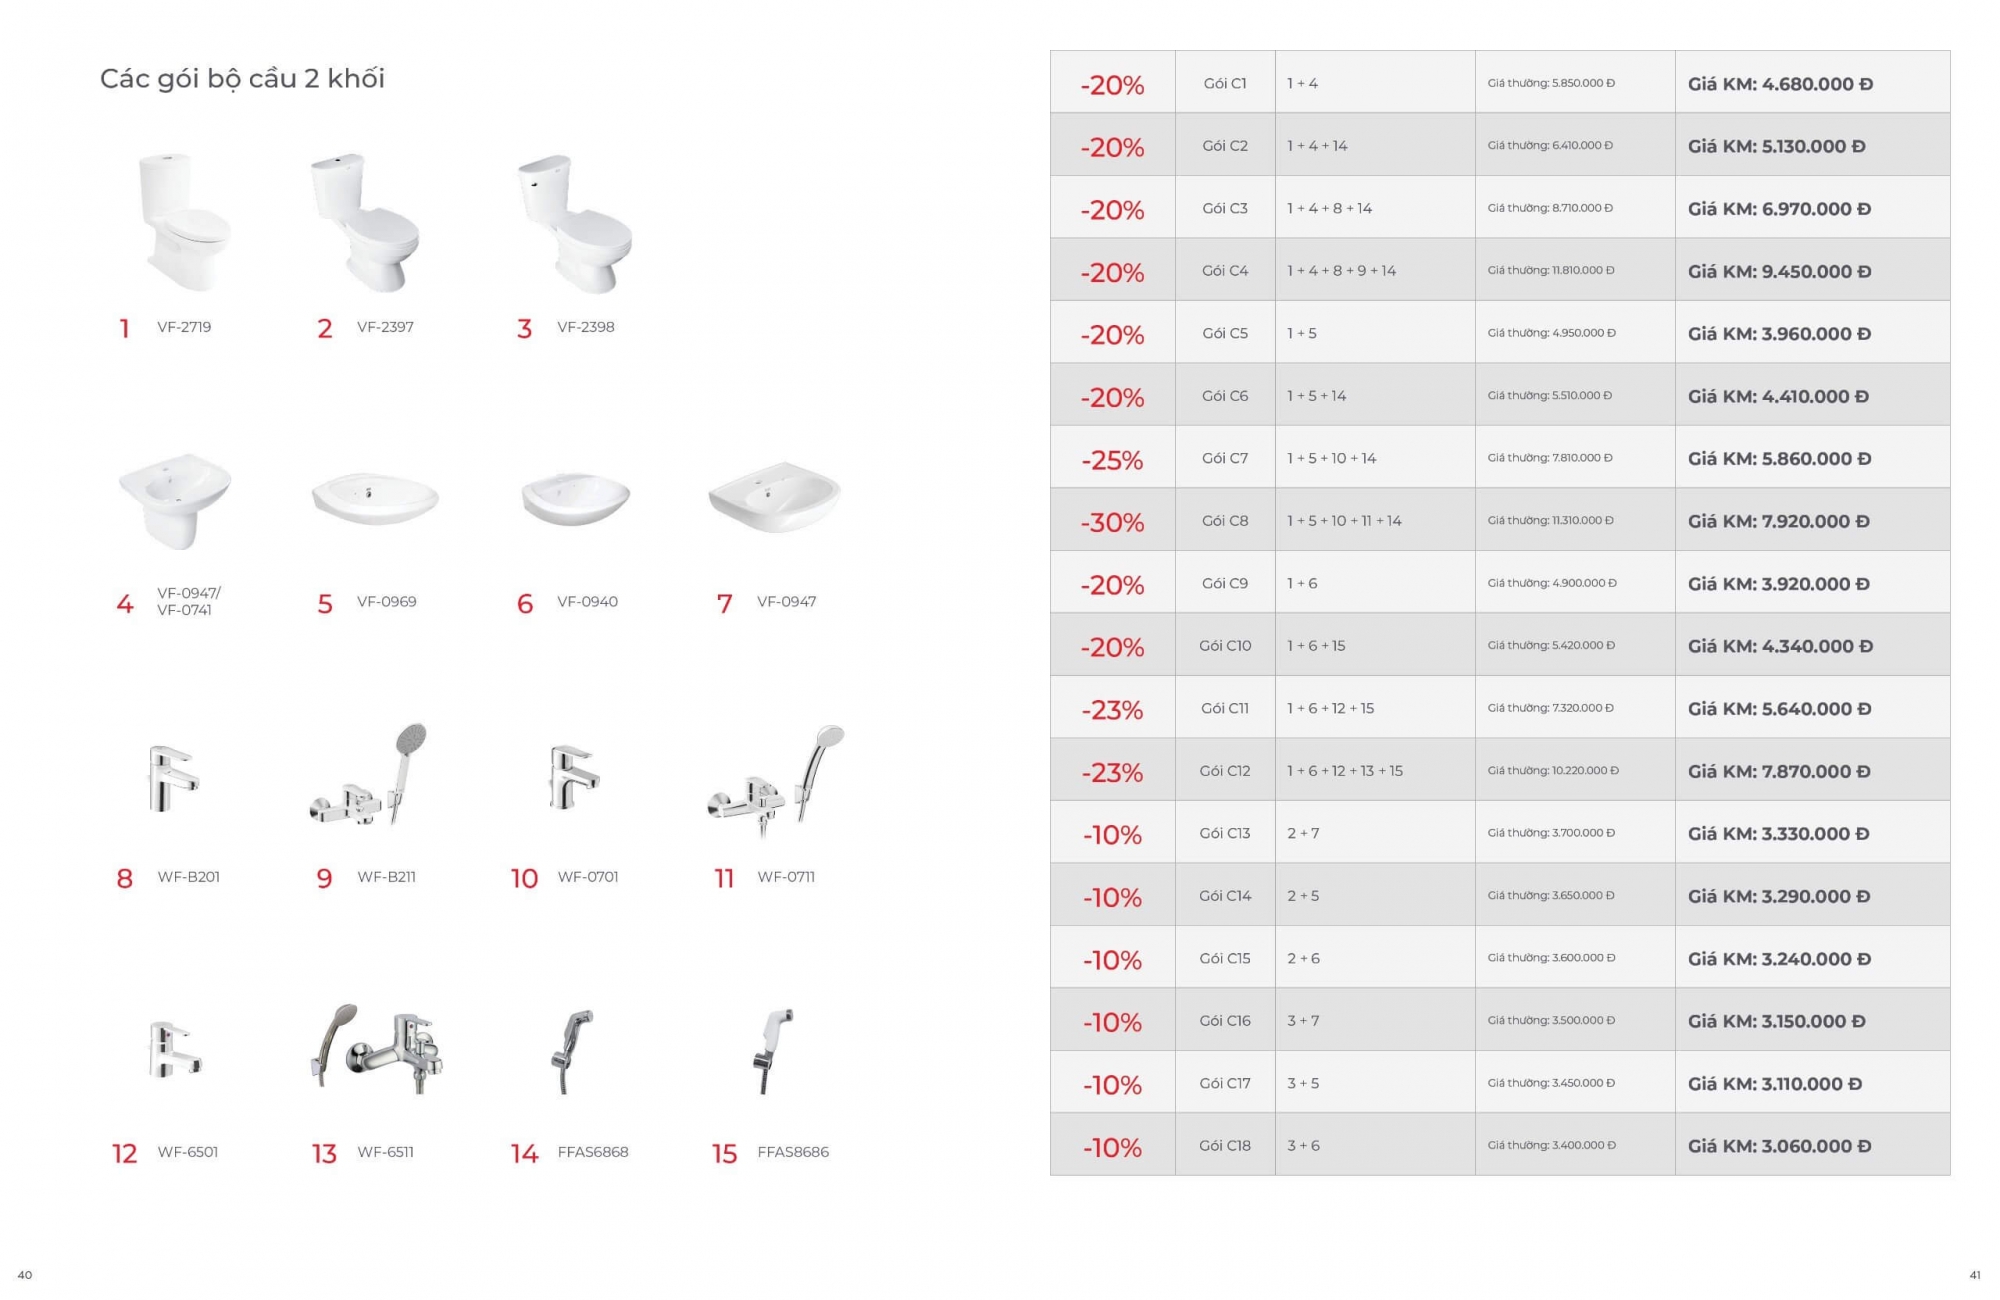This screenshot has height=1300, width=2000.
Task: Select the VF-0969 basin image
Action: [375, 498]
